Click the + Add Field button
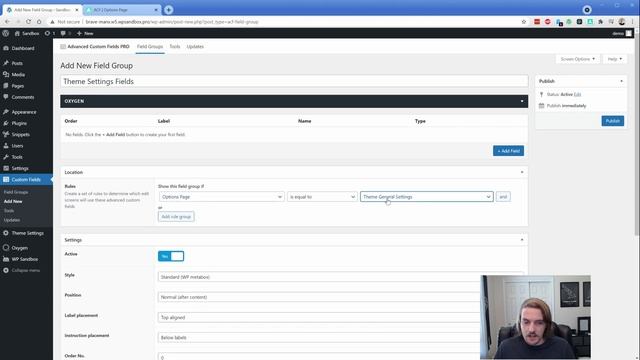This screenshot has height=360, width=640. click(508, 151)
